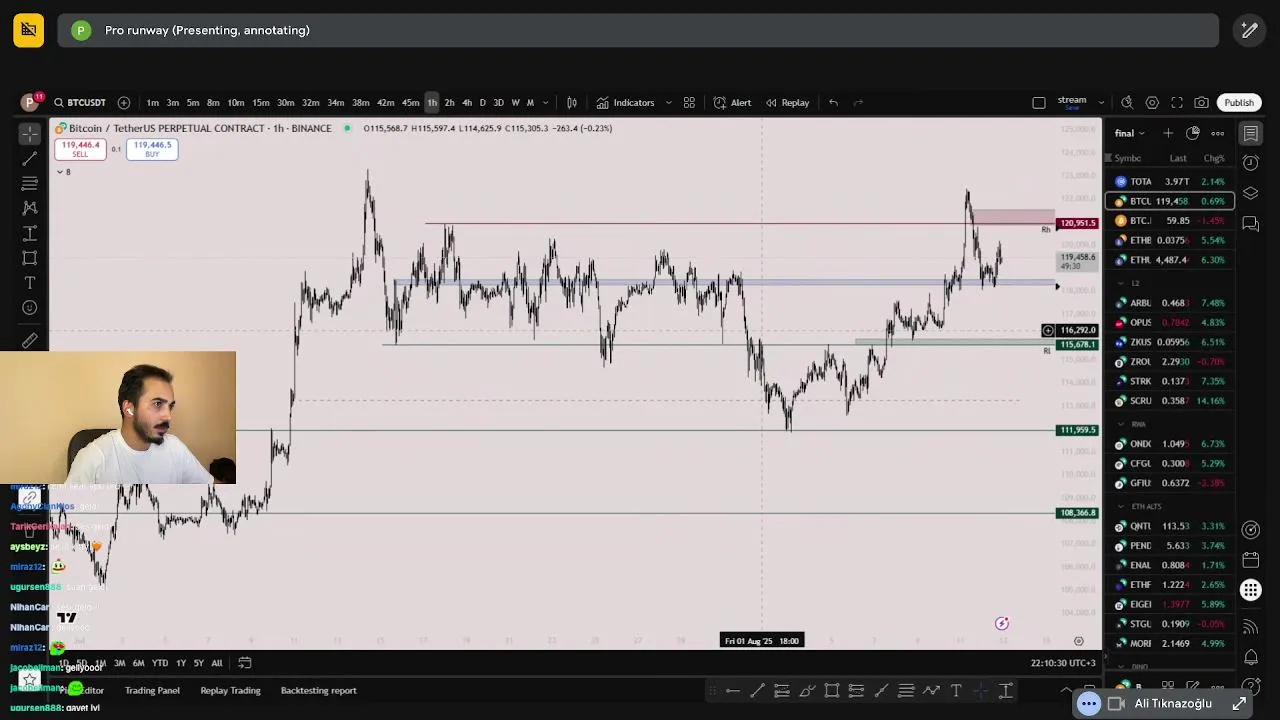This screenshot has height=720, width=1280.
Task: Toggle camera in Ali Tıknazoğlu meeting bar
Action: [1116, 704]
